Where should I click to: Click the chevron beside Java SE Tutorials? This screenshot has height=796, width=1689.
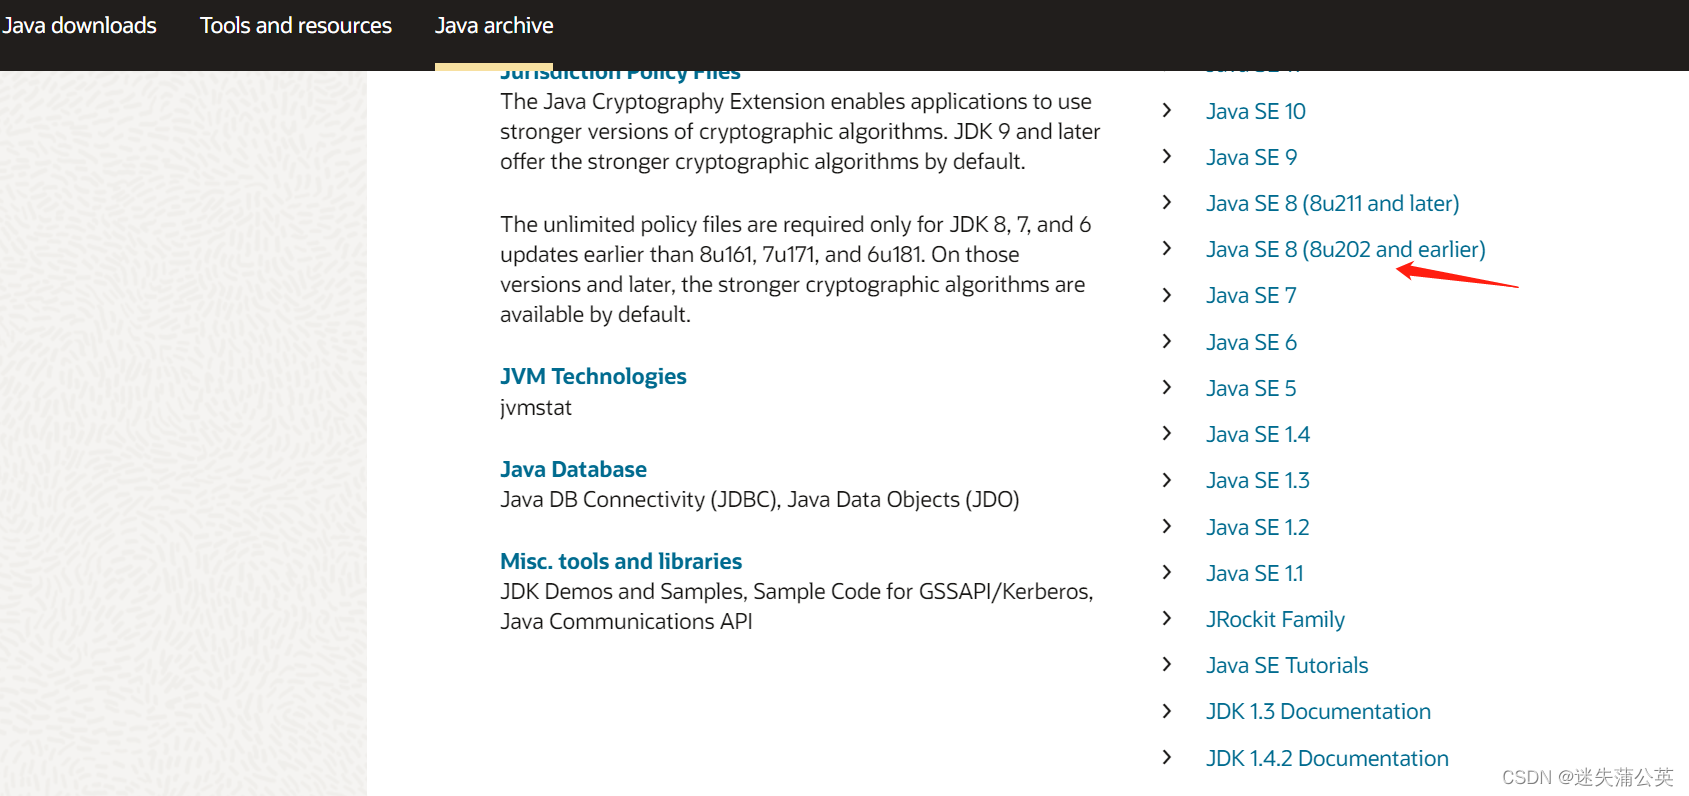(x=1166, y=664)
